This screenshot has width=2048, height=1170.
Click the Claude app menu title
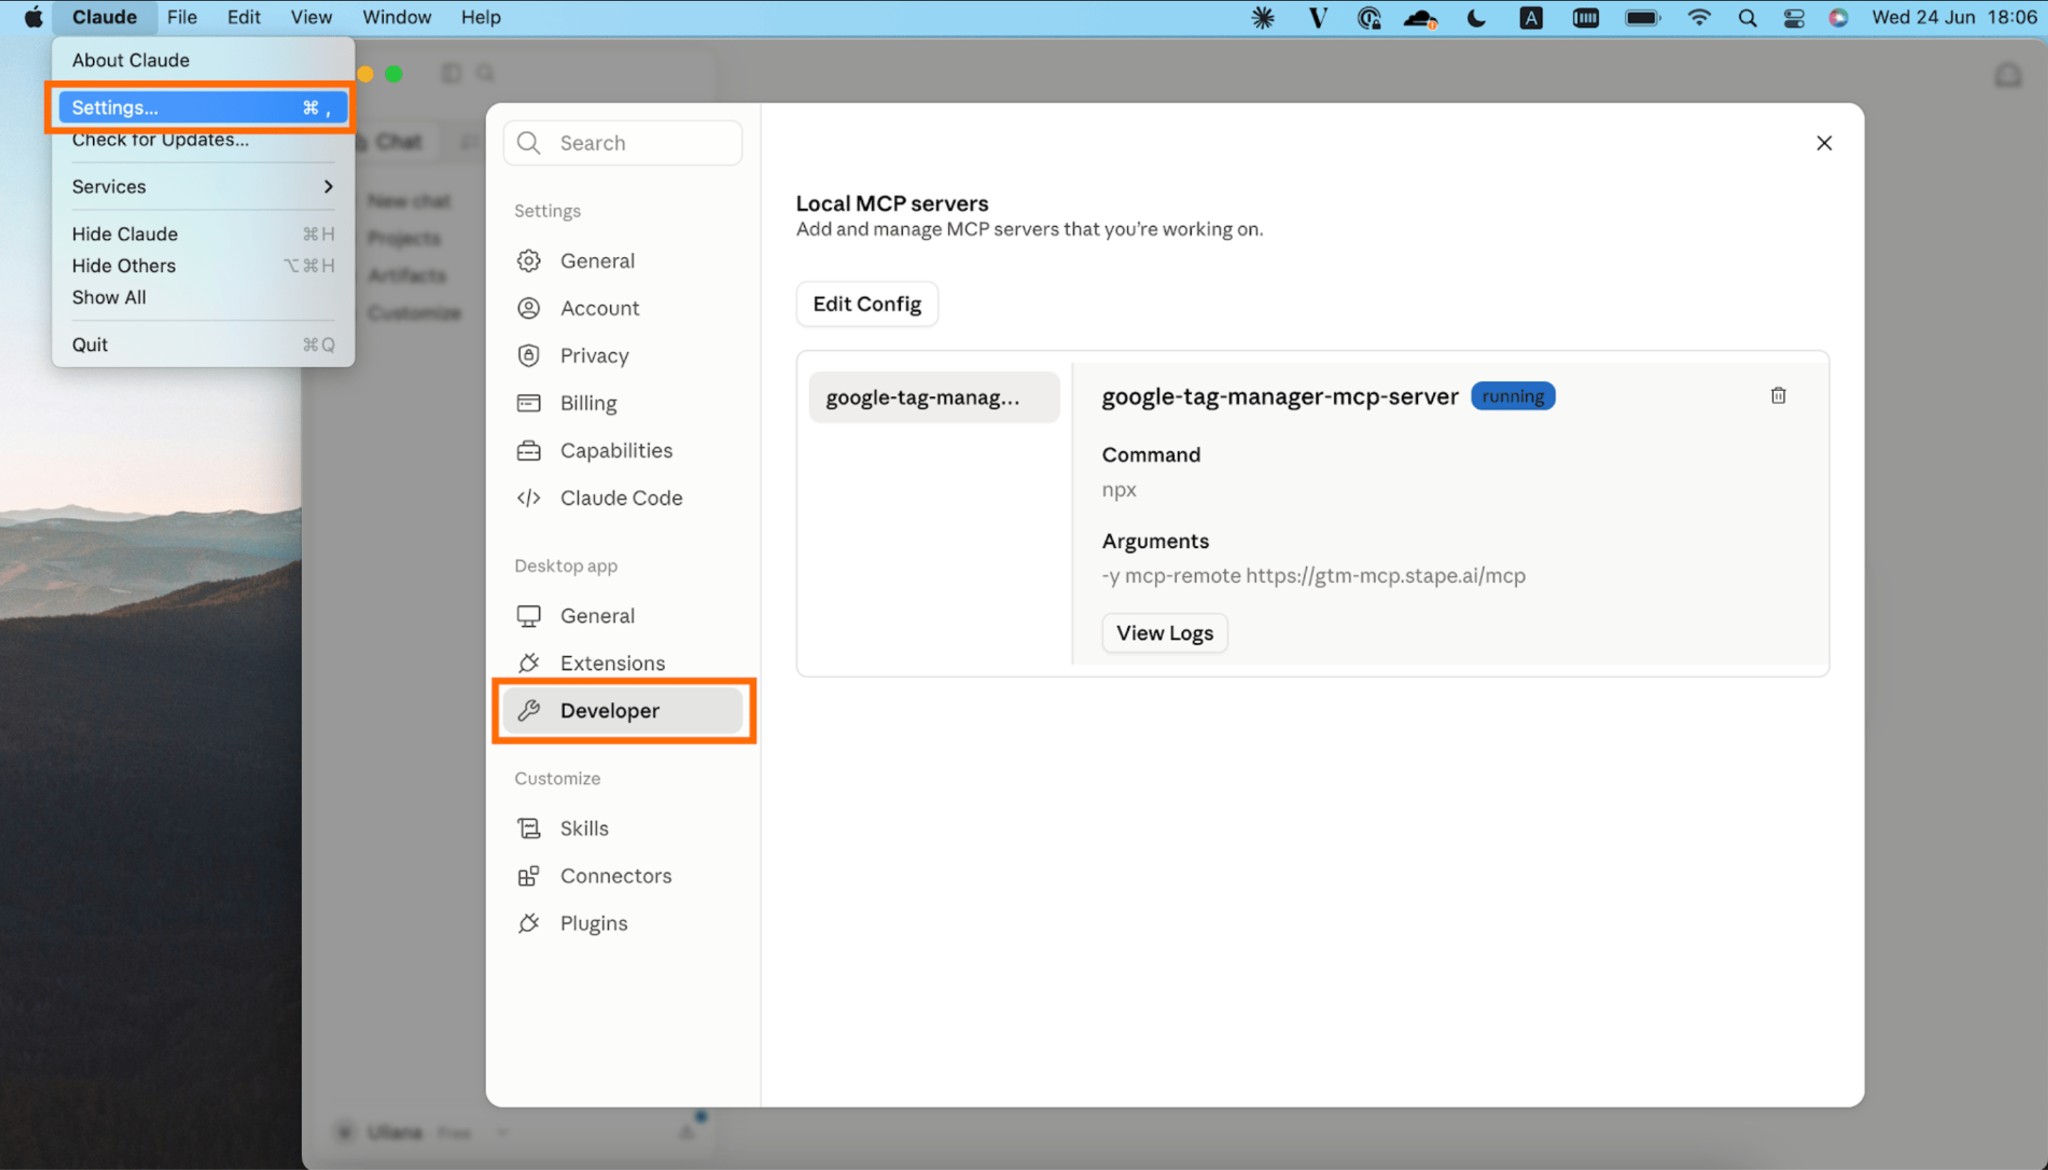coord(104,17)
